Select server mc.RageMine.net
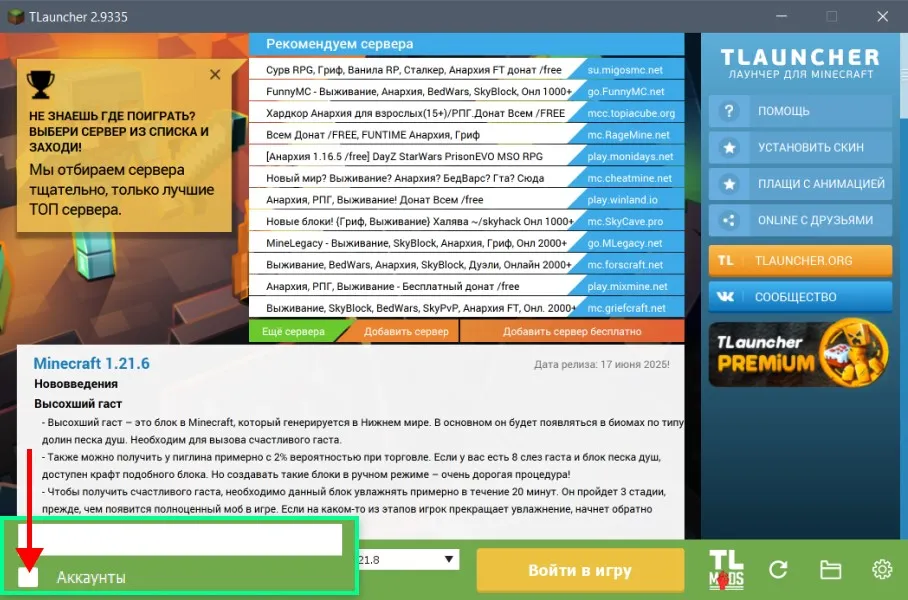 point(628,135)
